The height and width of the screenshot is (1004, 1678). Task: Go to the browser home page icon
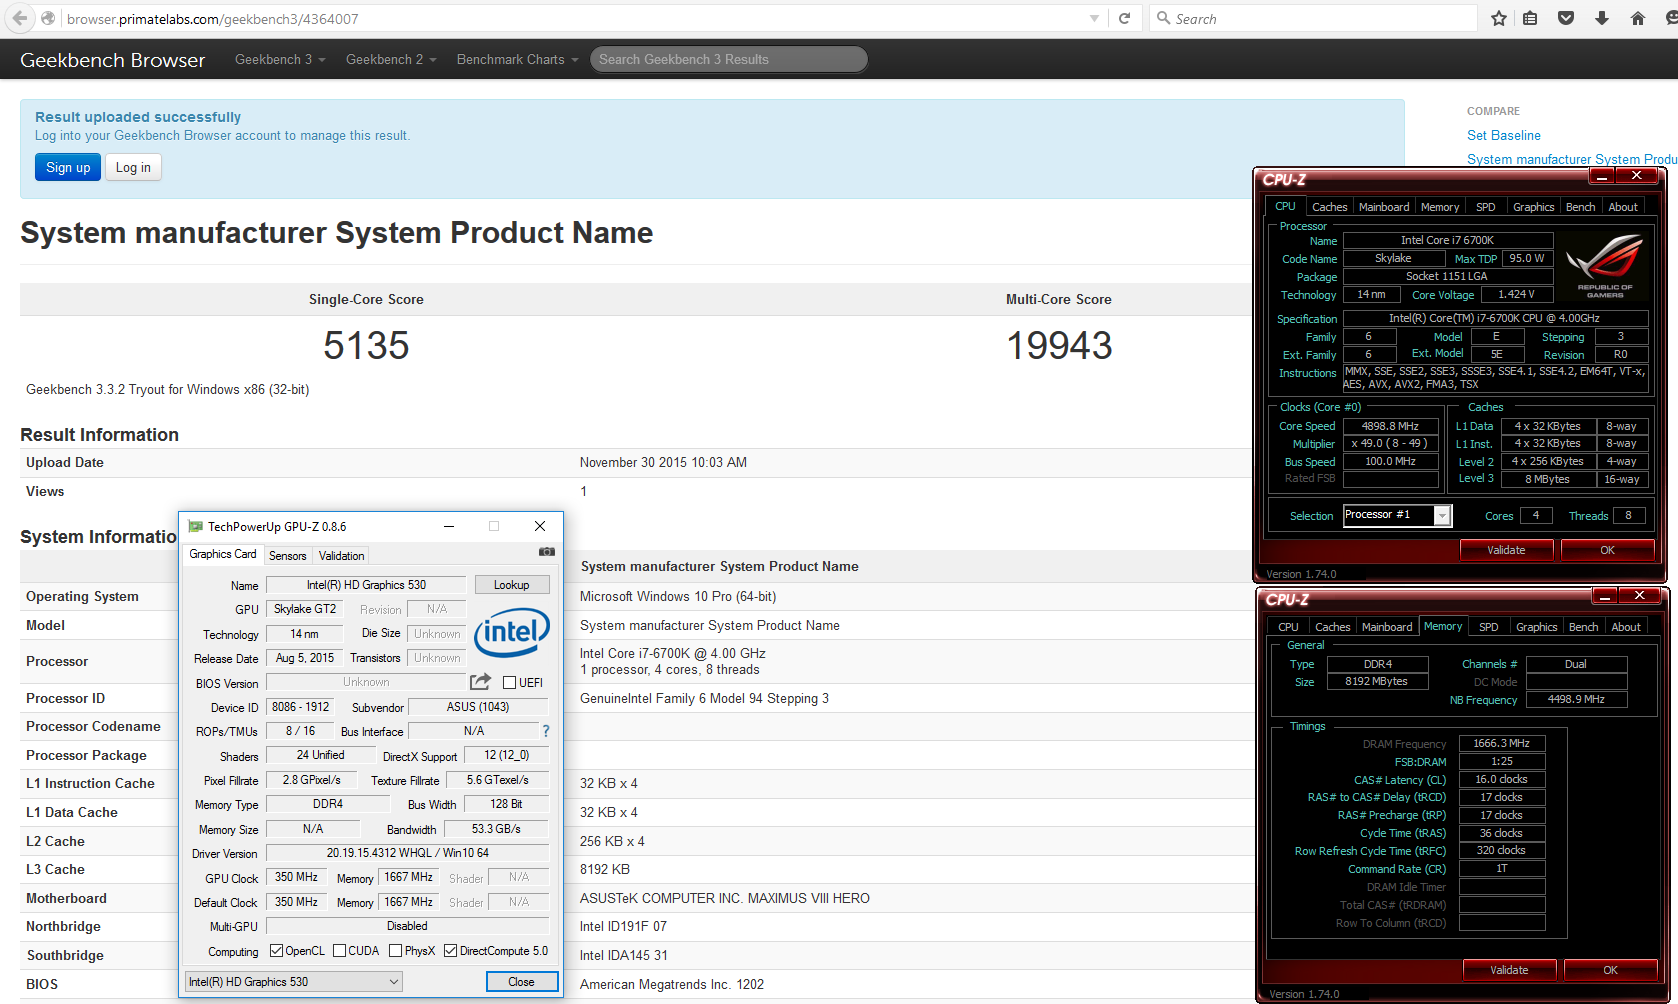[1637, 18]
